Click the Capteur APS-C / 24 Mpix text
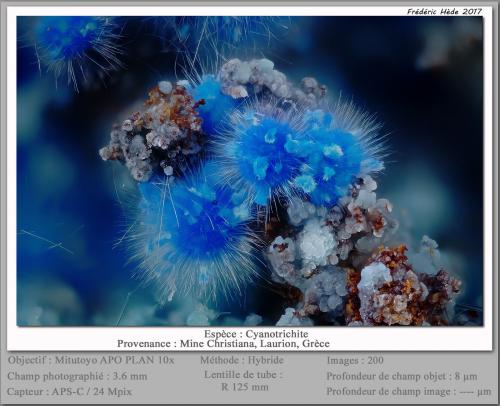The height and width of the screenshot is (406, 500). pyautogui.click(x=69, y=391)
